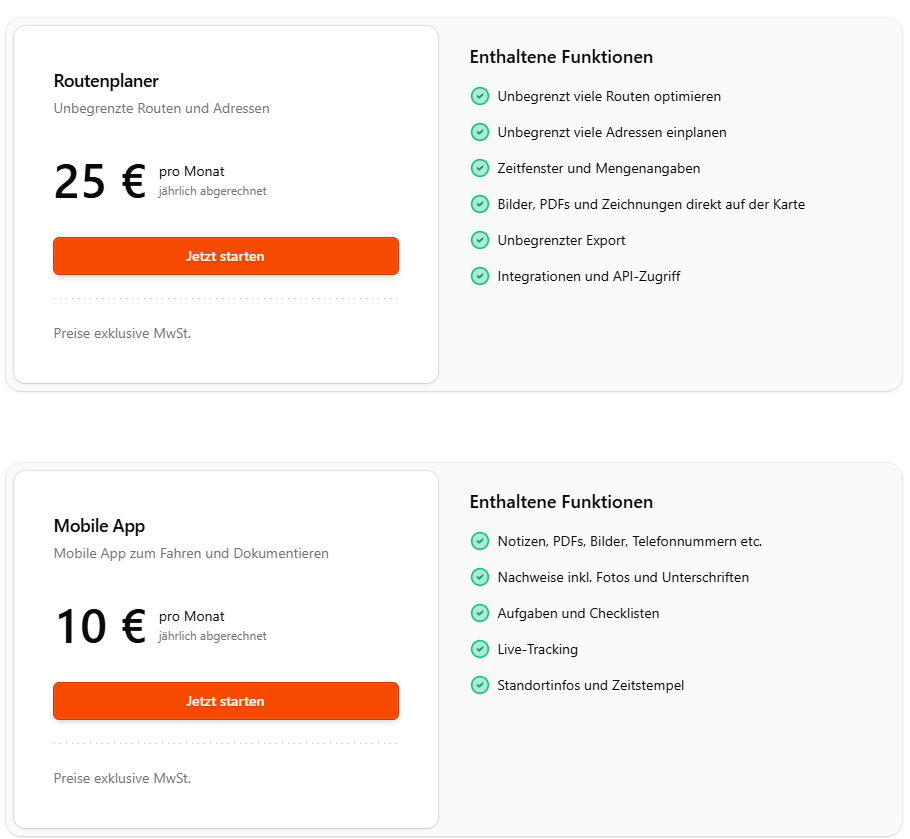Click checkmark icon beside 'Integrationen und API-Zugriff'

coord(480,276)
